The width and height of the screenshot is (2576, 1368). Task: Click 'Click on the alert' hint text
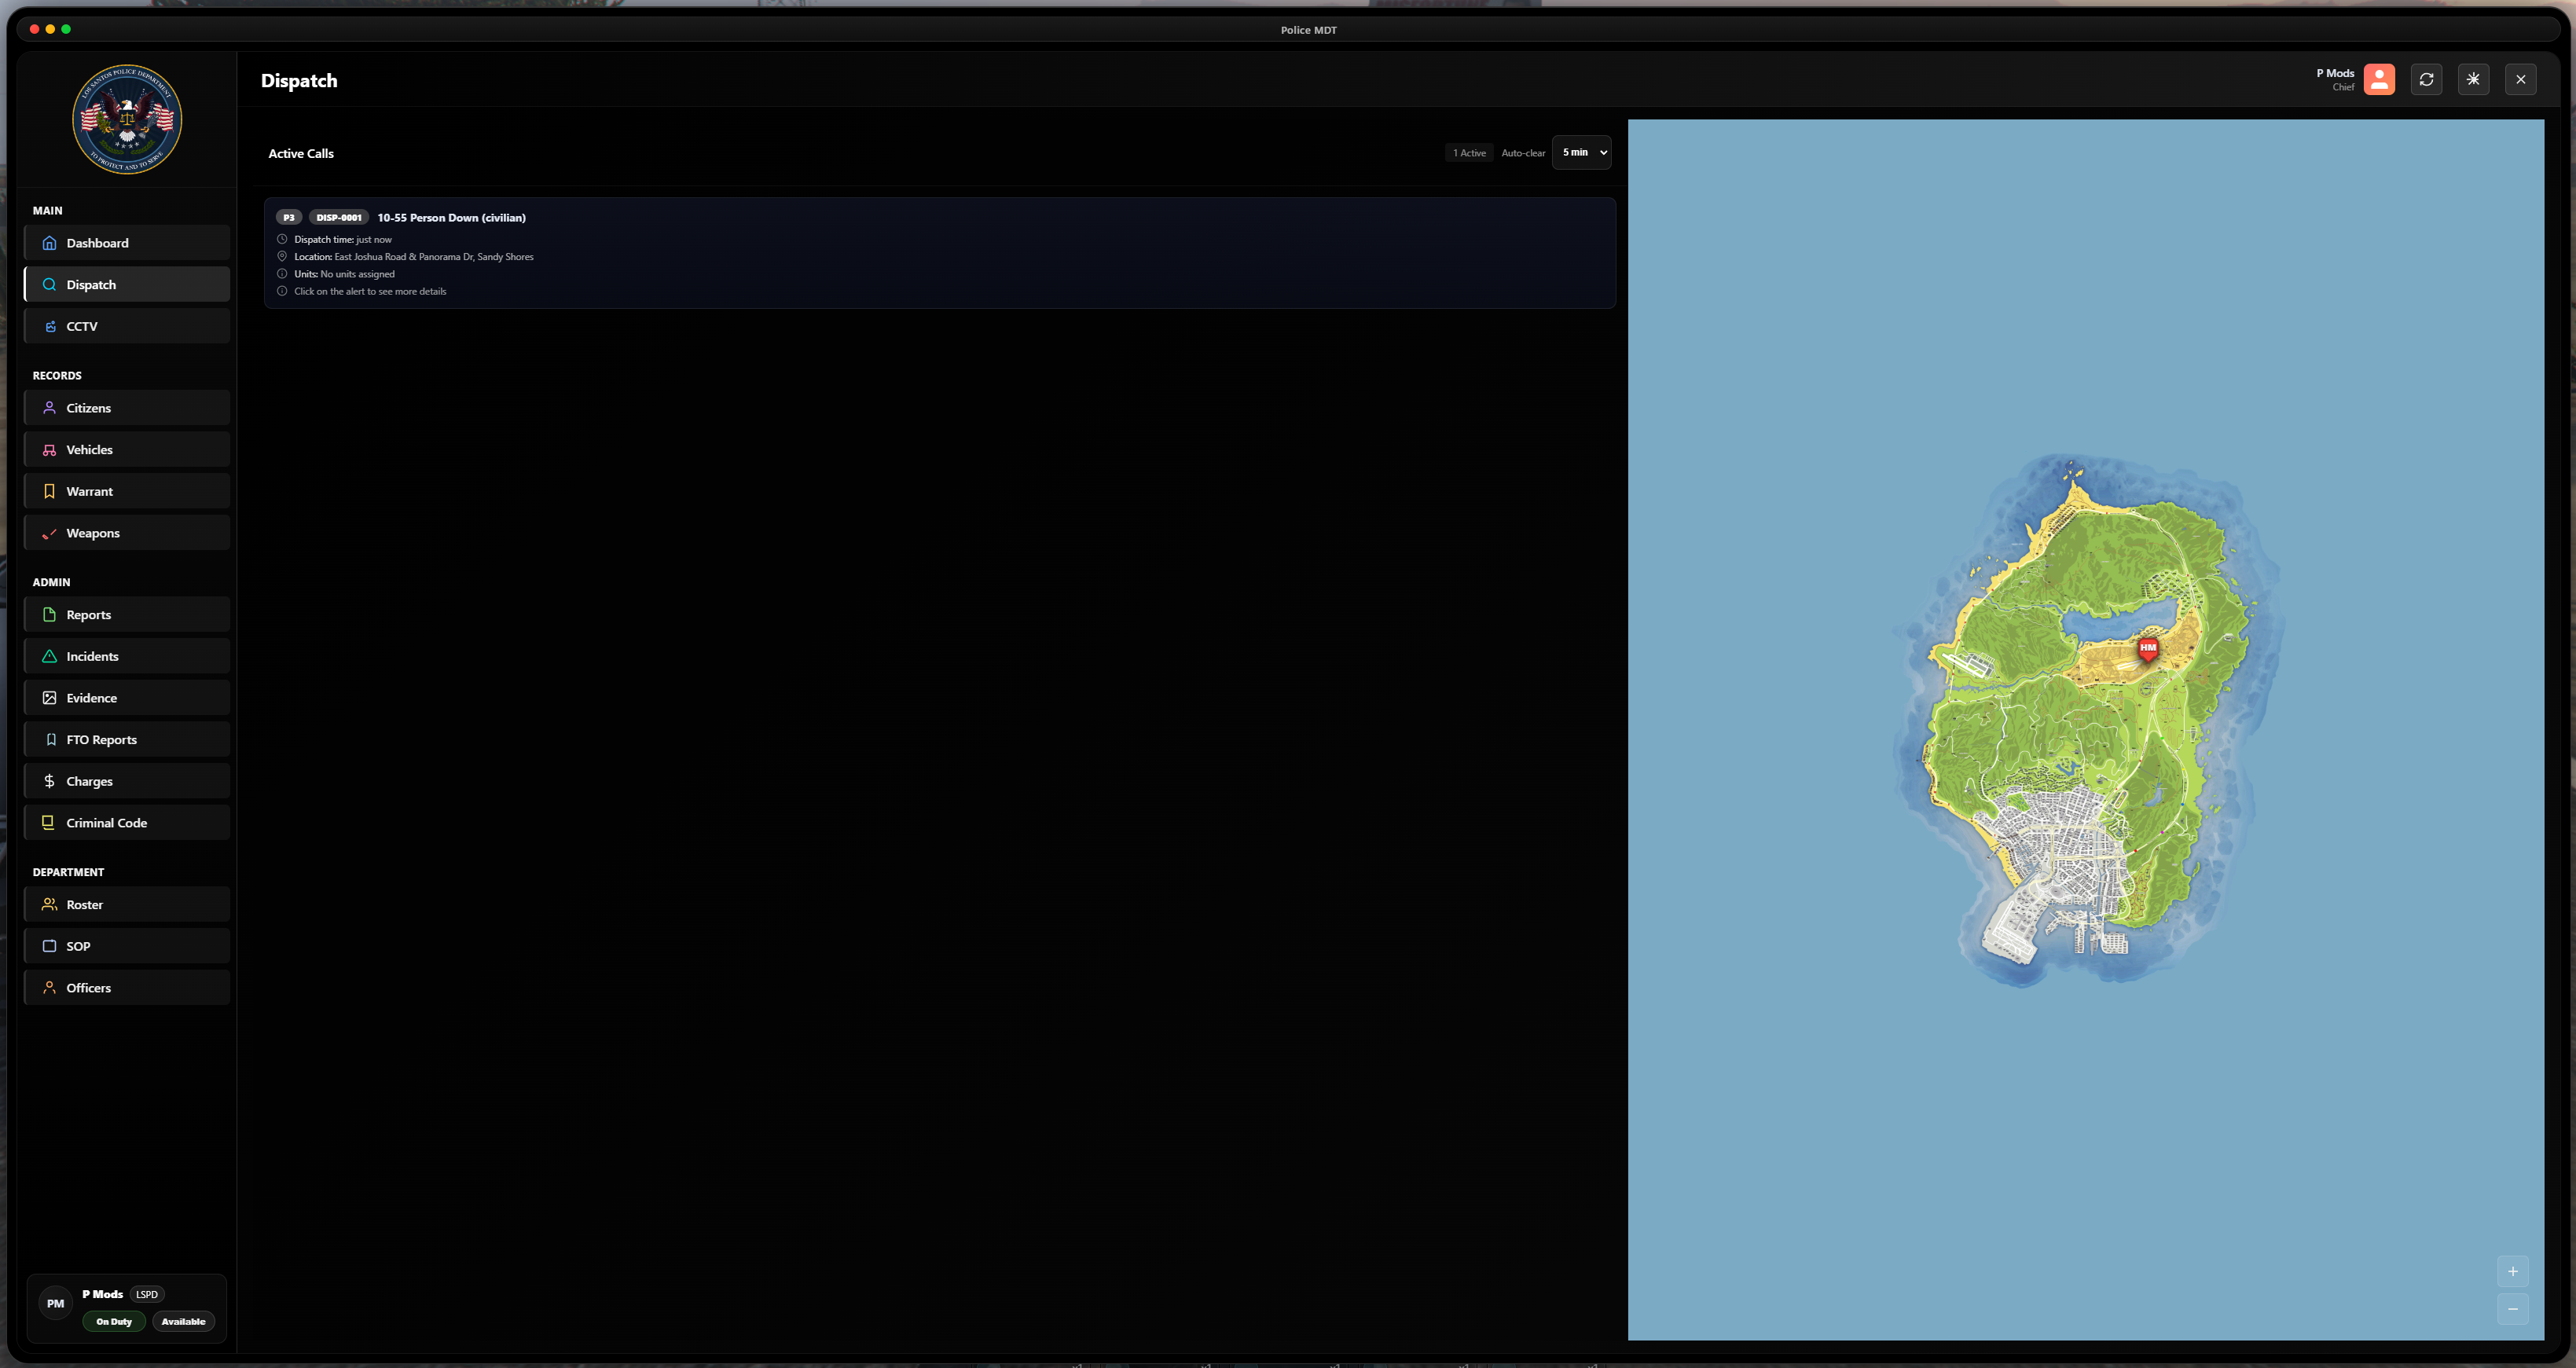pos(370,292)
